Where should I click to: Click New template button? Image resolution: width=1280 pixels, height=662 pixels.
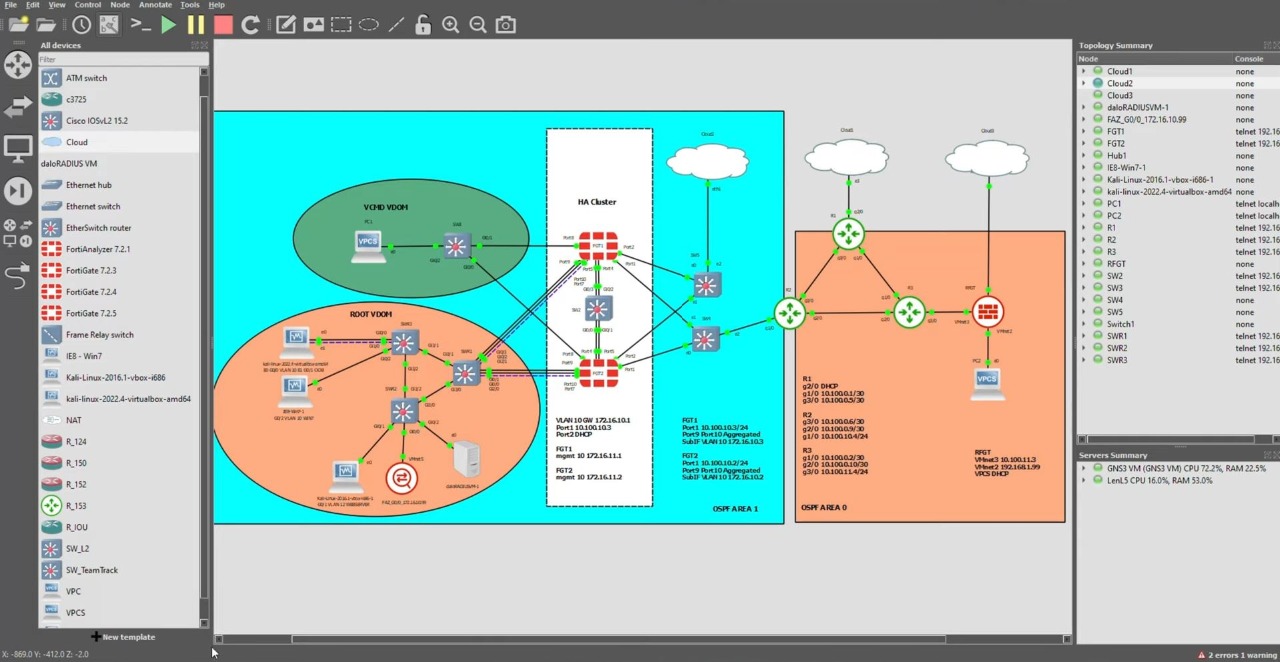(x=123, y=636)
